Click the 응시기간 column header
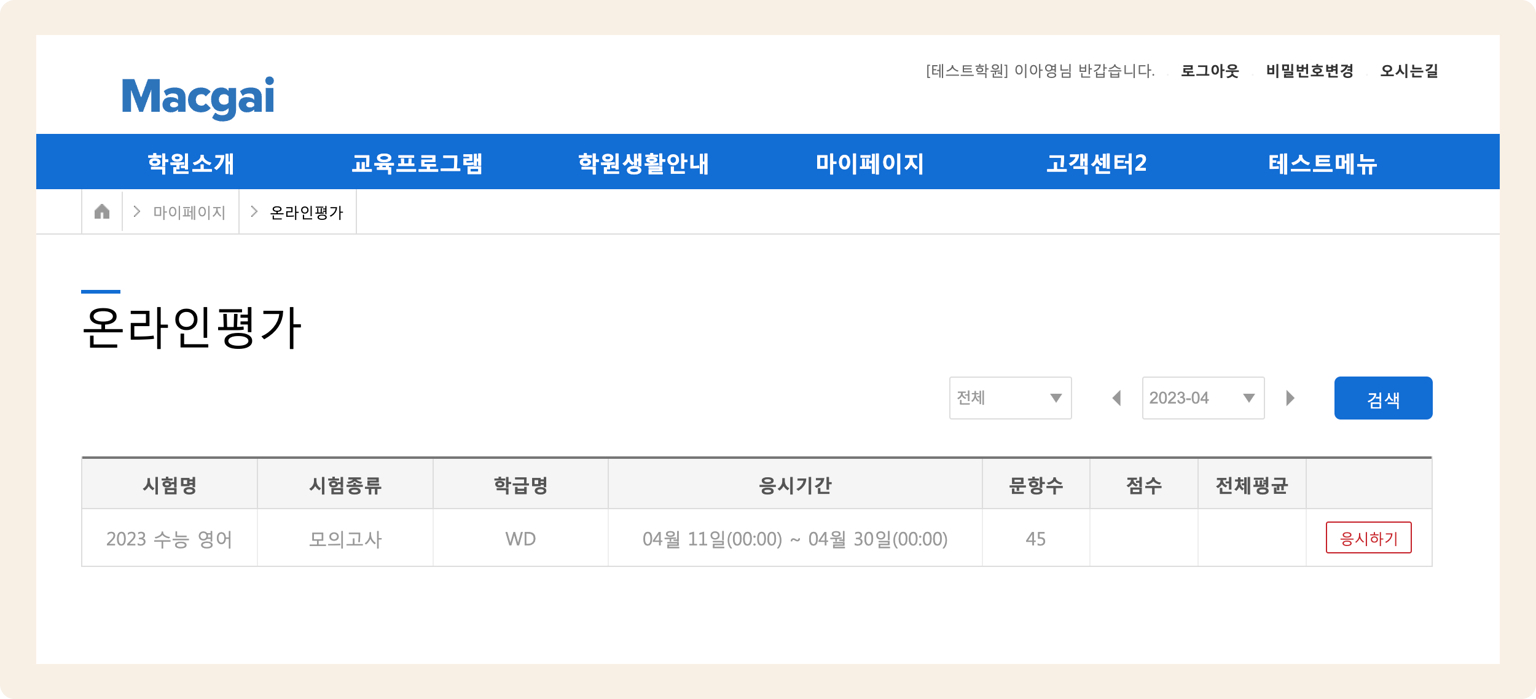 795,486
